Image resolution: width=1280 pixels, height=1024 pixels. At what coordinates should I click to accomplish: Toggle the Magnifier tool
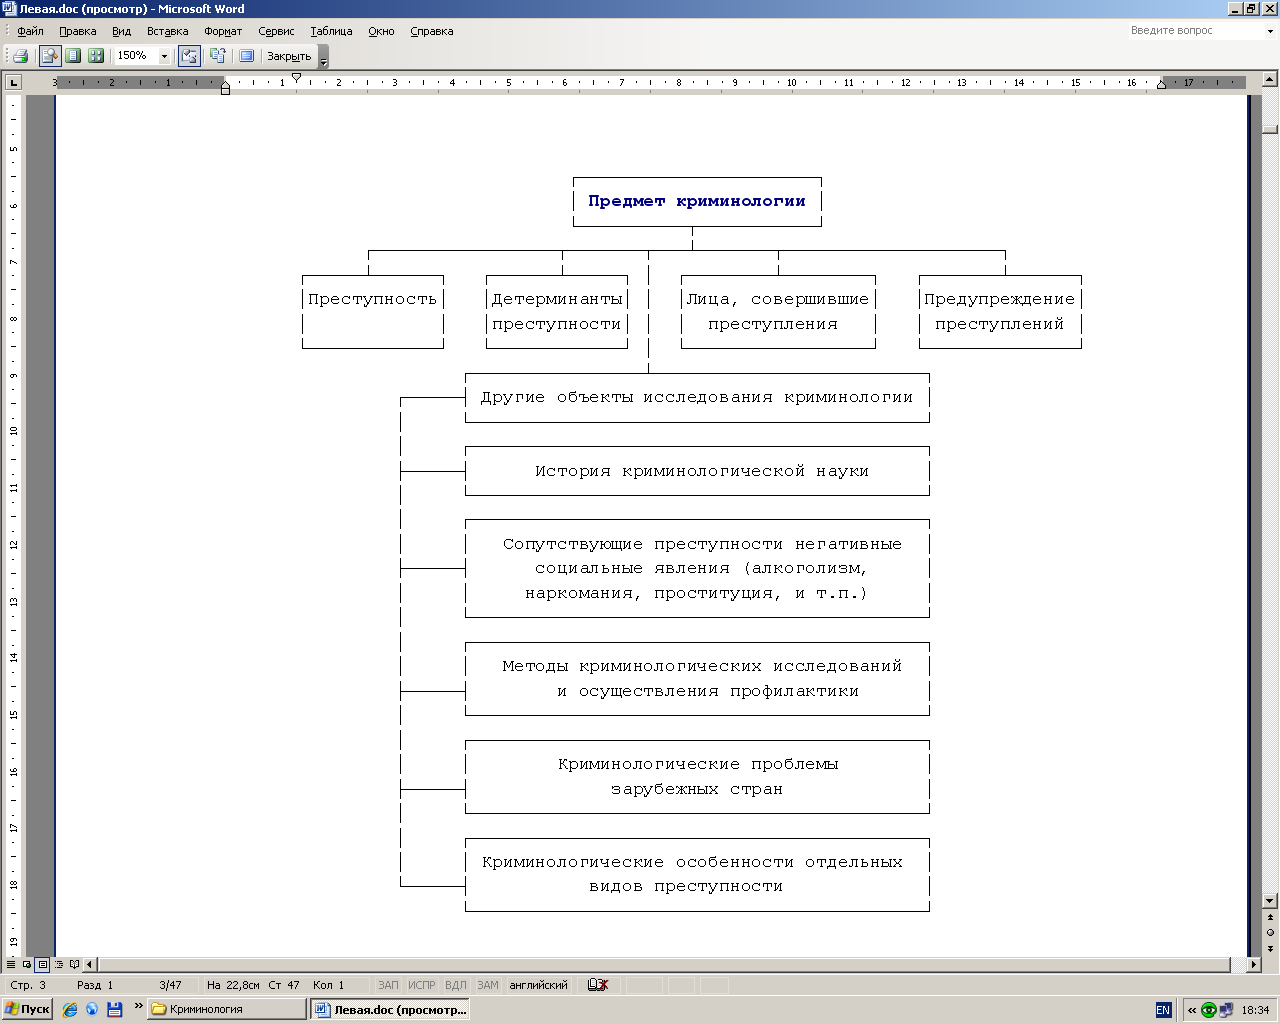[x=49, y=56]
